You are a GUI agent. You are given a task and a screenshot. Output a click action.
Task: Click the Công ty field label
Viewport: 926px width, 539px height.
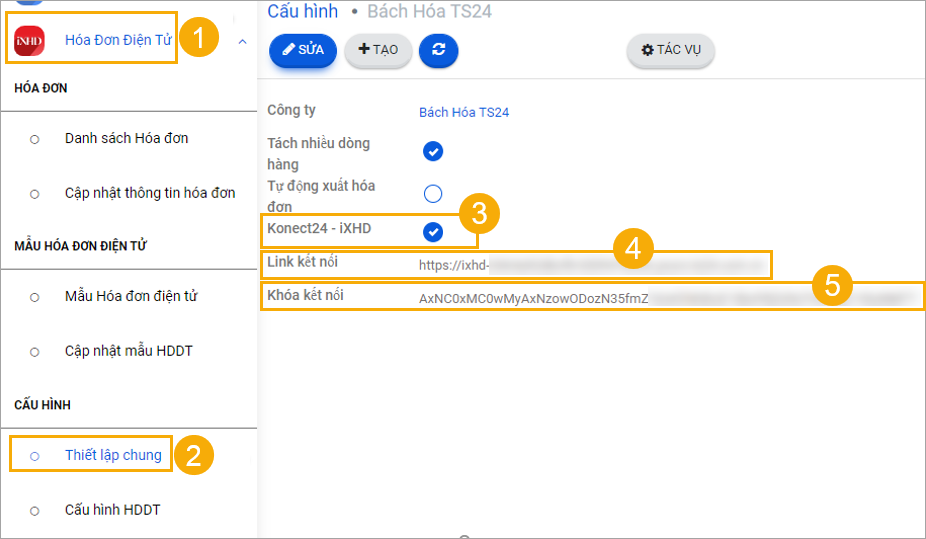291,110
